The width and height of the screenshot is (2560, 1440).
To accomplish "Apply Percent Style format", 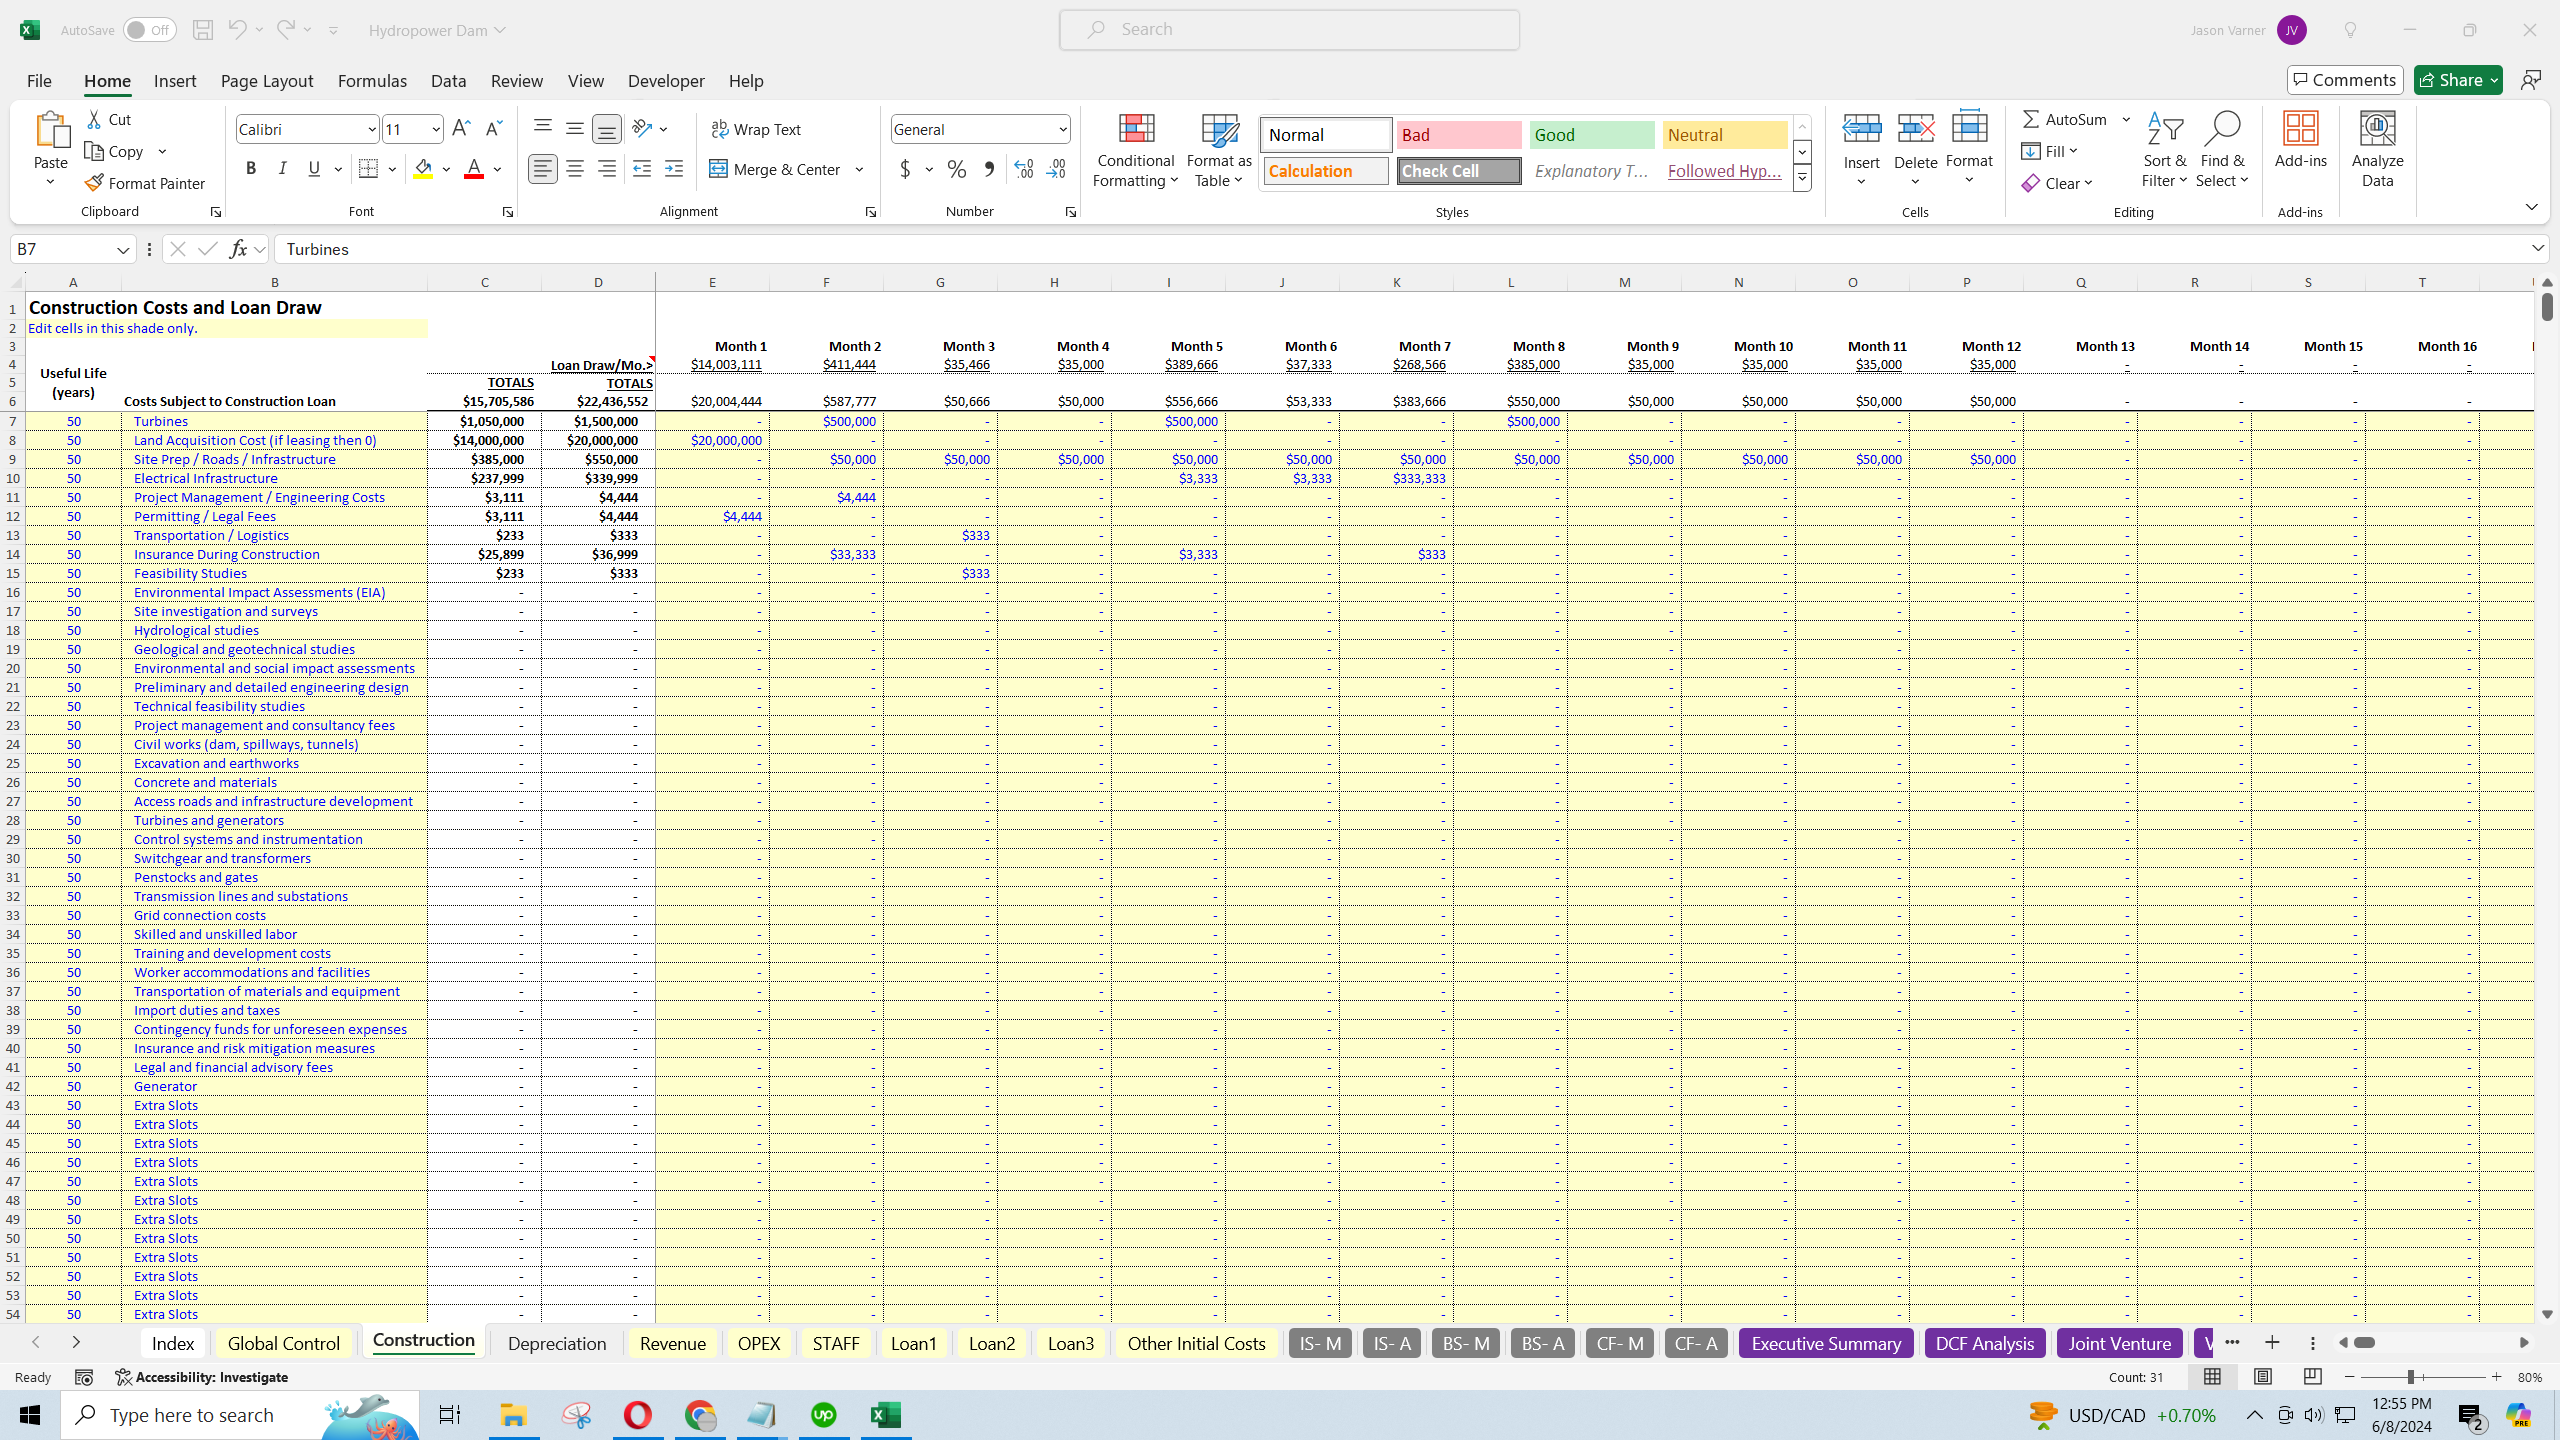I will point(957,169).
